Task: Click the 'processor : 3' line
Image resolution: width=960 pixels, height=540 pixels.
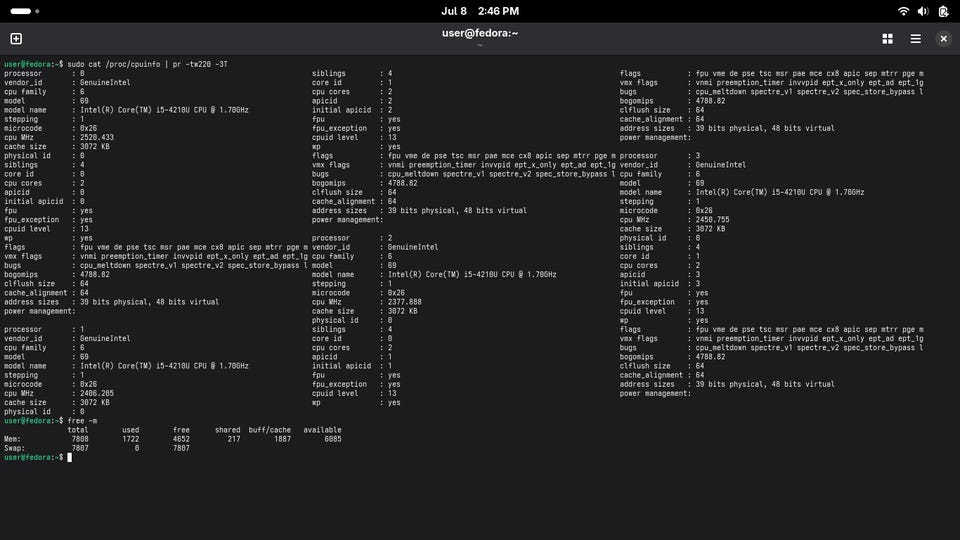Action: [x=660, y=156]
